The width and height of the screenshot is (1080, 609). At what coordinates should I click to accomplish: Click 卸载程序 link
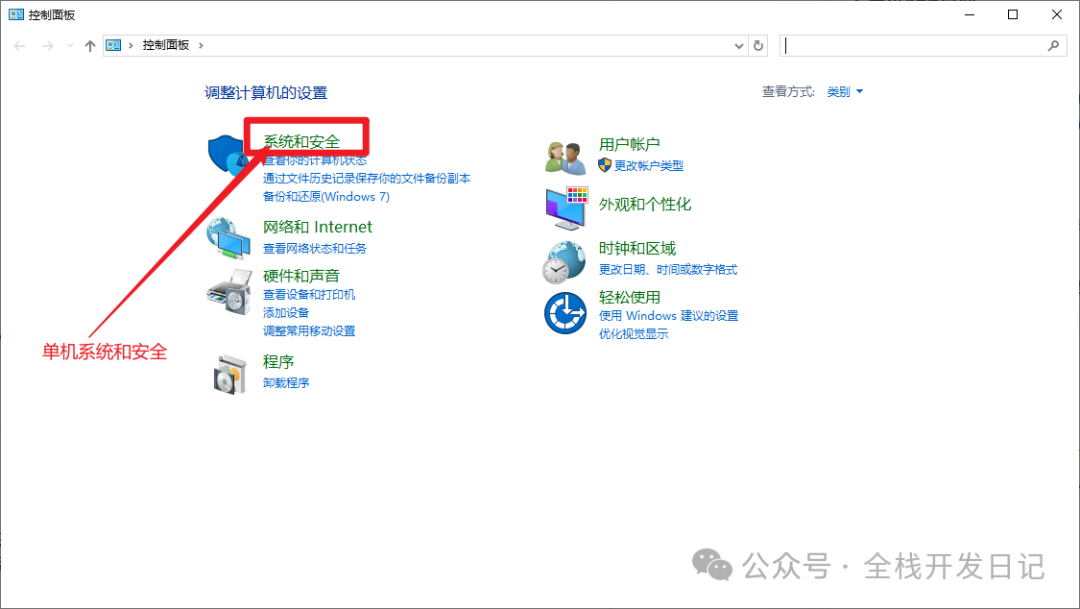(x=286, y=382)
